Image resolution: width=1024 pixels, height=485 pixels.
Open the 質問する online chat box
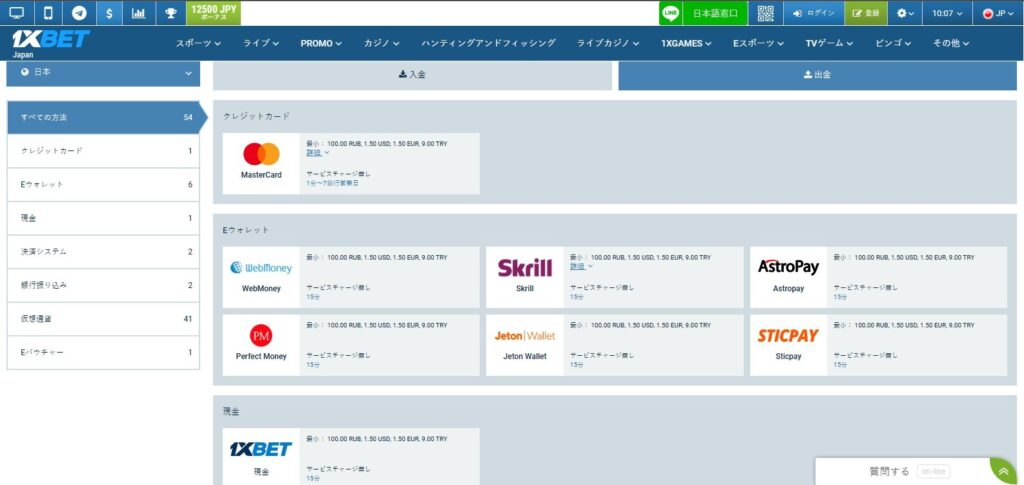coord(908,471)
